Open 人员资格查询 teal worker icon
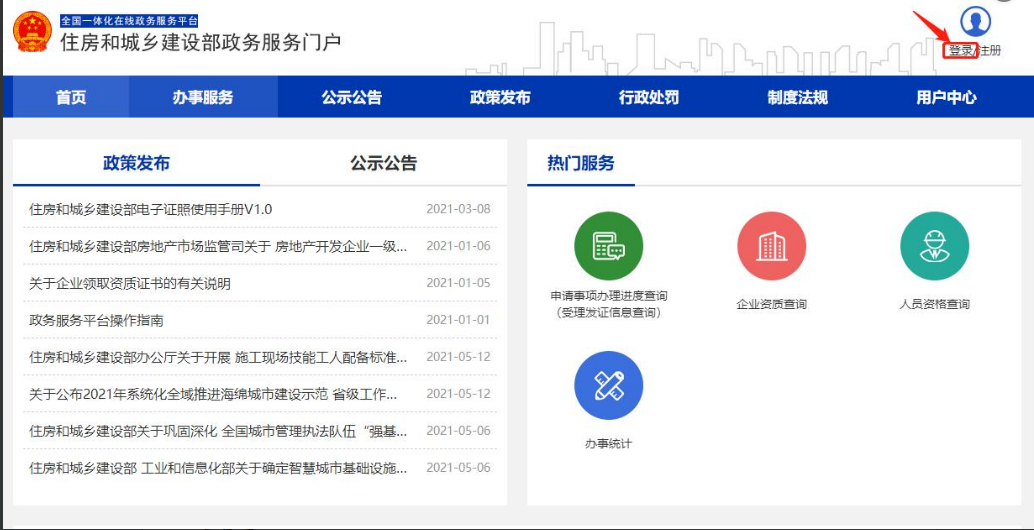The image size is (1034, 530). 934,246
